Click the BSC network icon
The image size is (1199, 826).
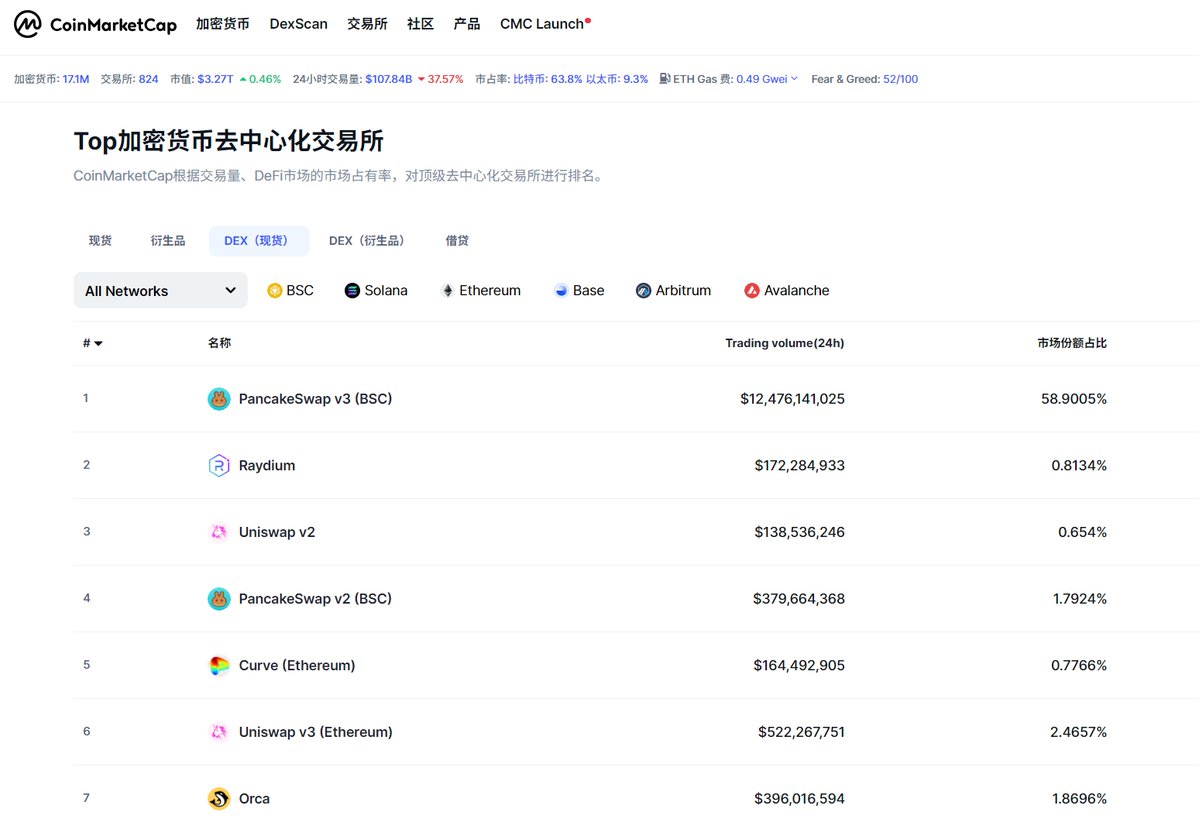click(x=275, y=291)
